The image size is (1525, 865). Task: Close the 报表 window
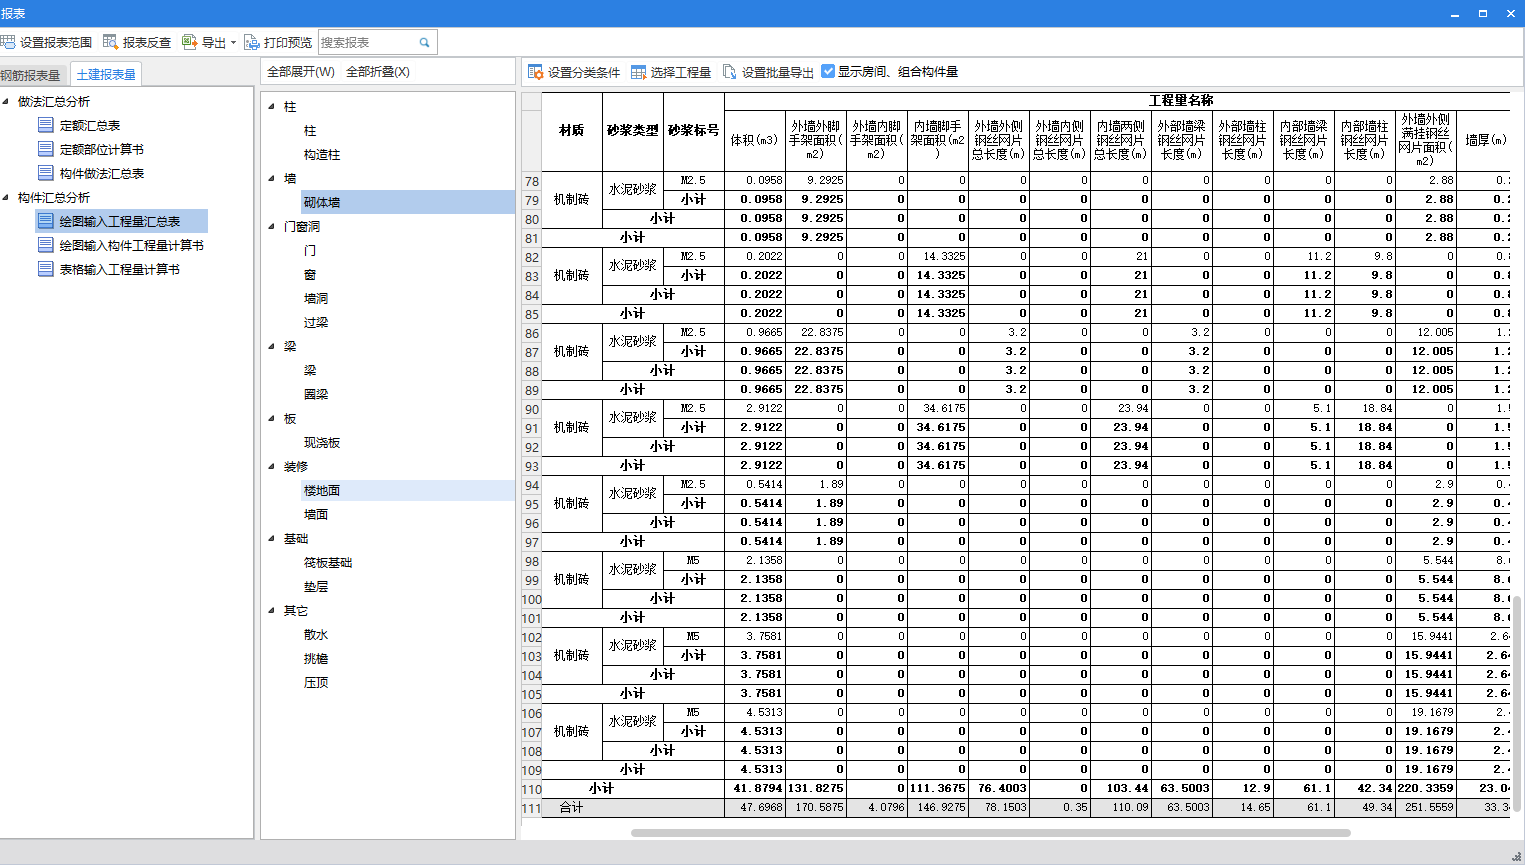1510,13
